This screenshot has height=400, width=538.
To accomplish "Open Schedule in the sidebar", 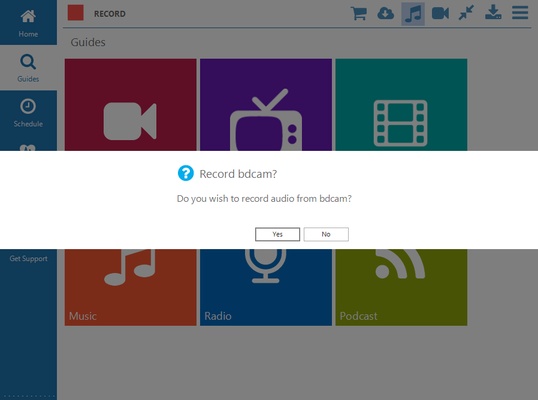I will [x=28, y=113].
